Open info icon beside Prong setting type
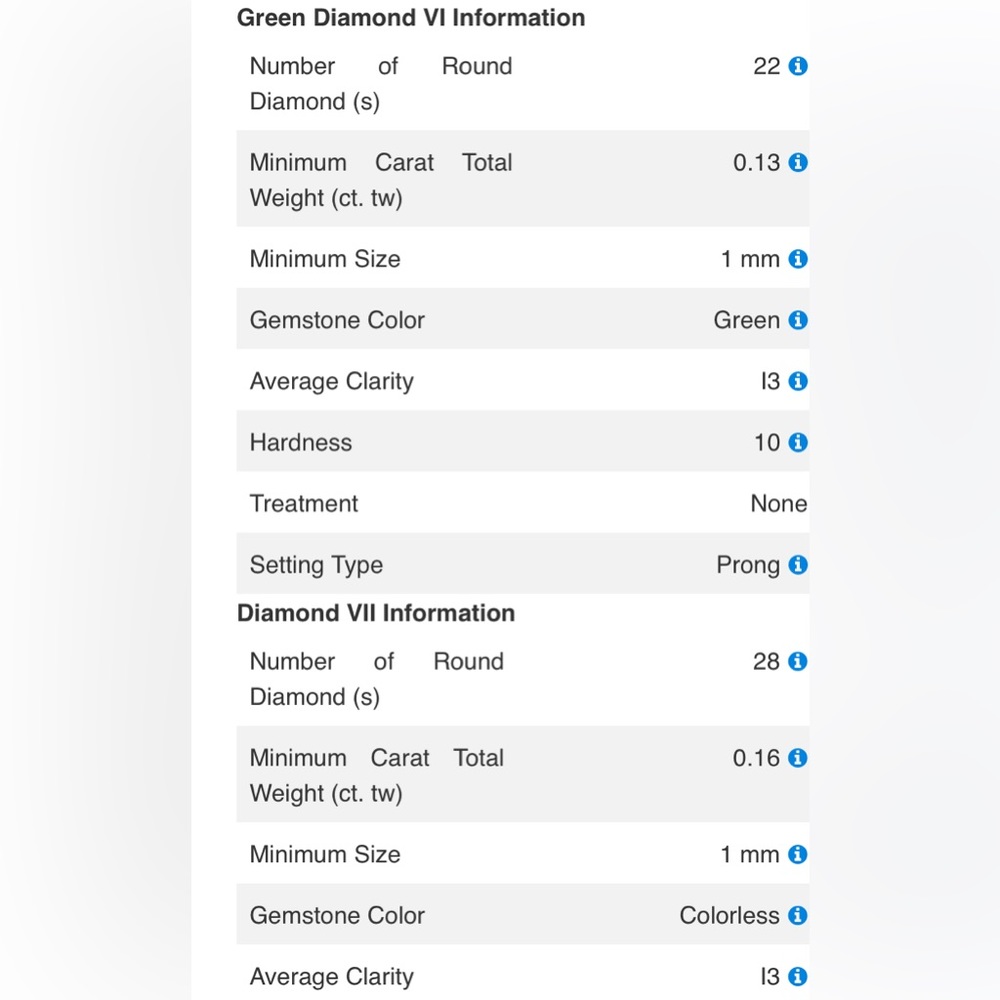This screenshot has height=1000, width=1000. (x=798, y=564)
